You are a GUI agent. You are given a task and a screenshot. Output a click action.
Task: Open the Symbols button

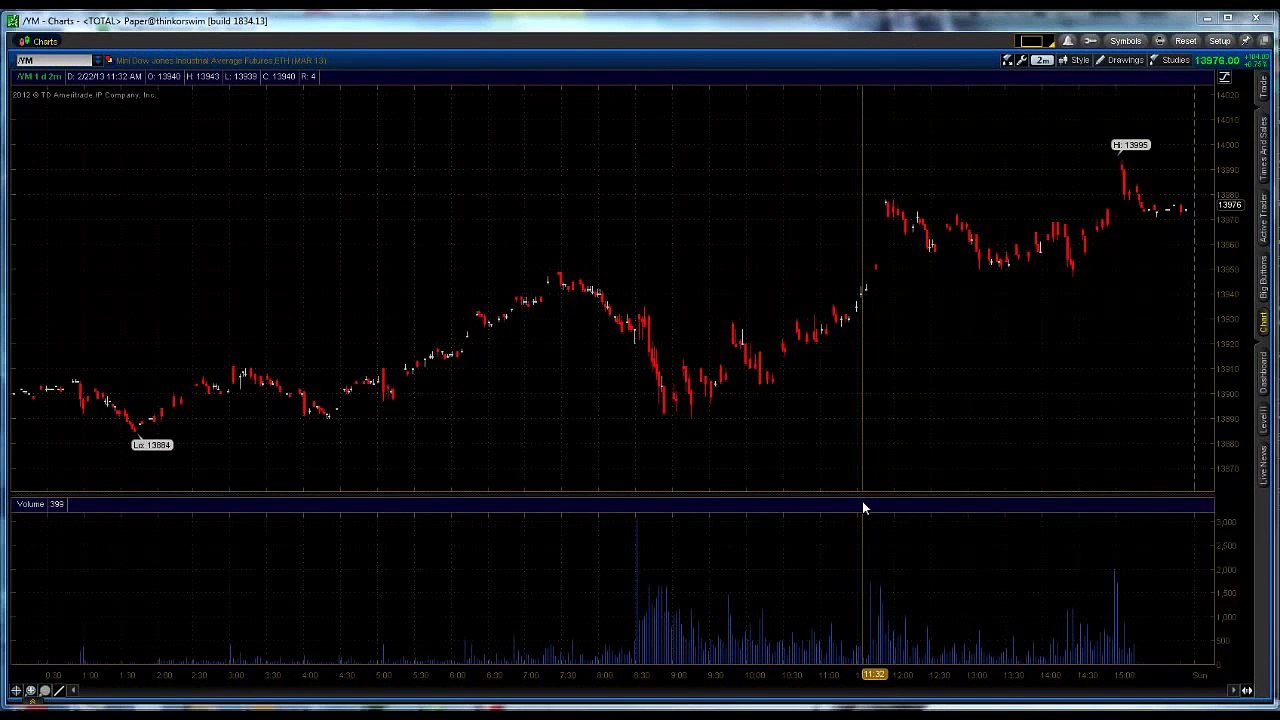pyautogui.click(x=1125, y=41)
